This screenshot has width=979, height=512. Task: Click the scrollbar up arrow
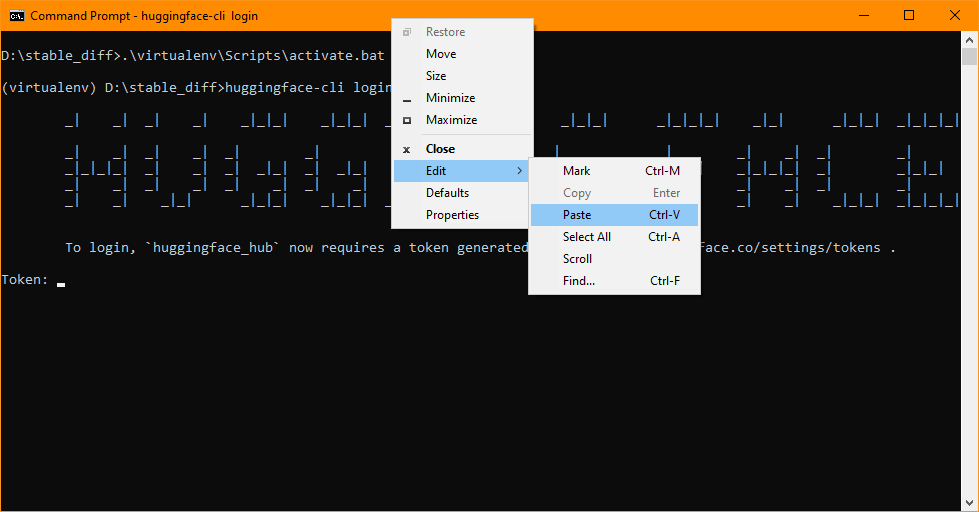point(969,40)
